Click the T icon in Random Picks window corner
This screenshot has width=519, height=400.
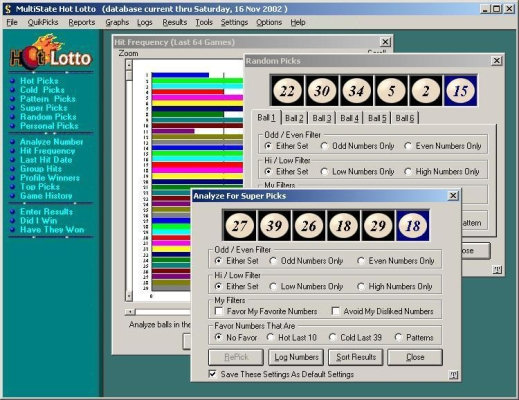pos(497,270)
